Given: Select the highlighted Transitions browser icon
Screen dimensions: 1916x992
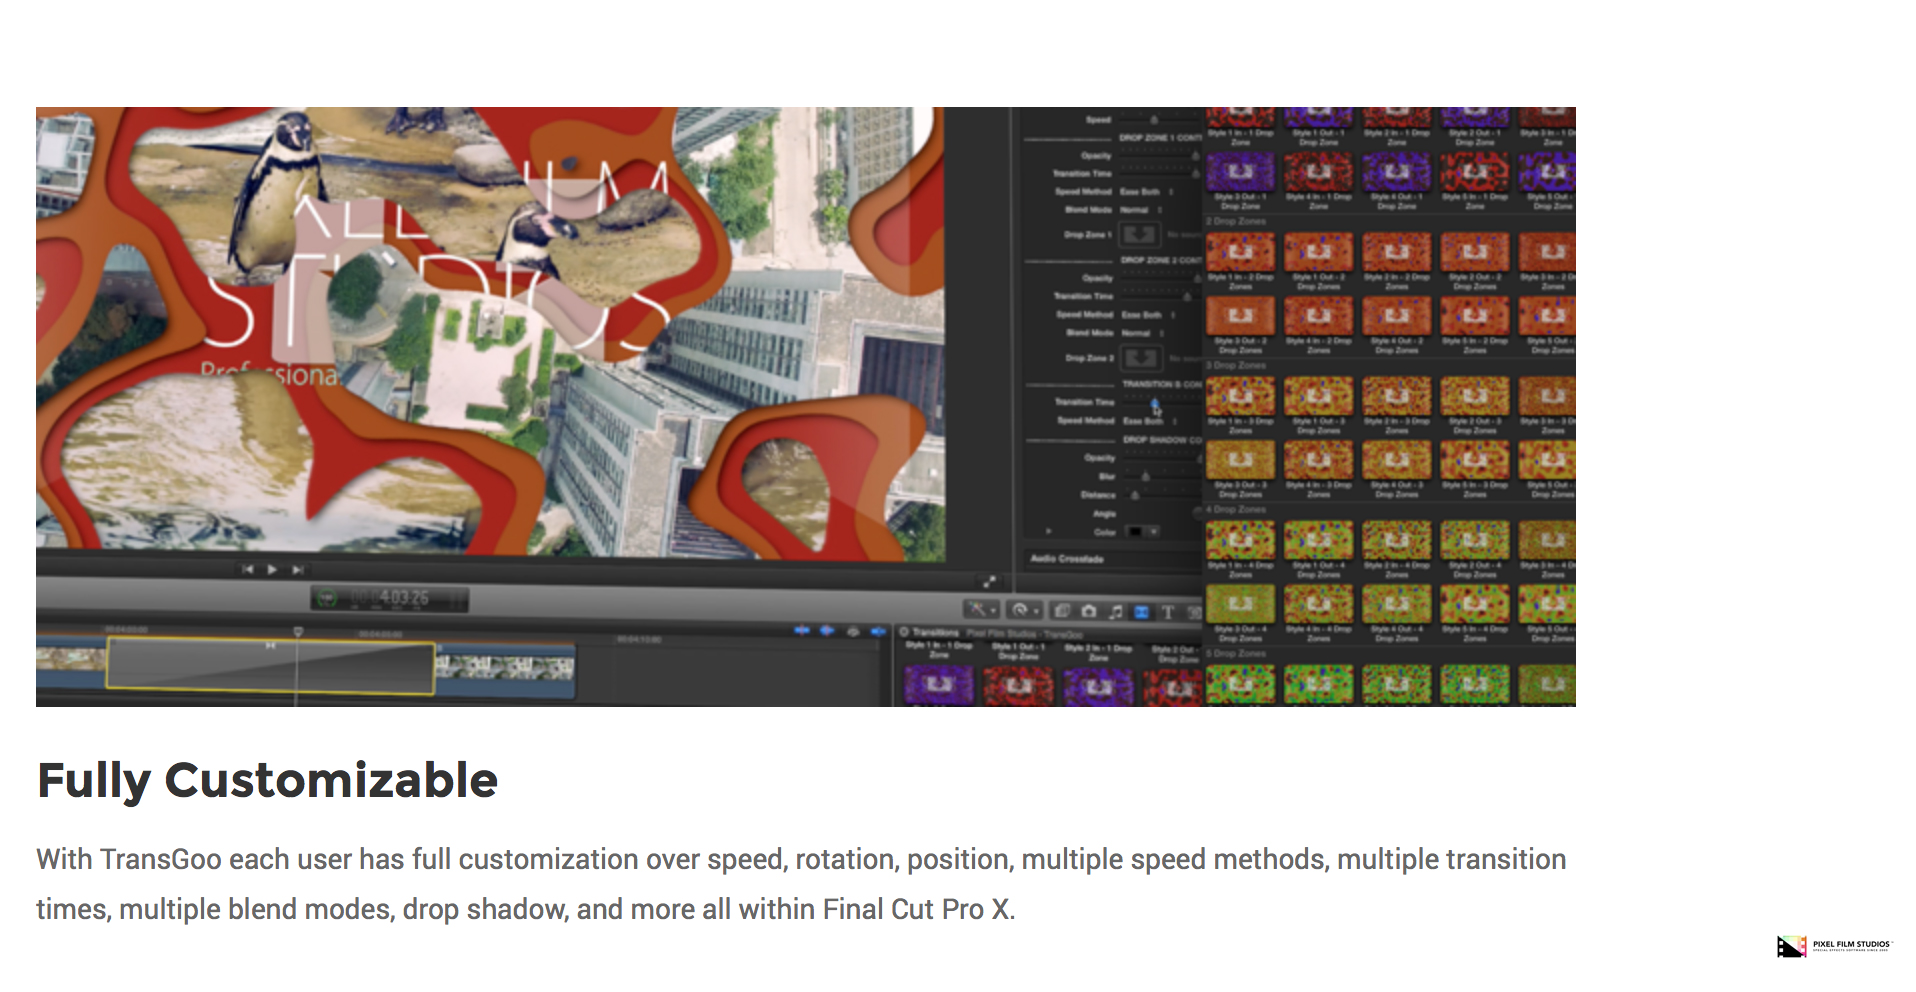Looking at the screenshot, I should point(1141,611).
